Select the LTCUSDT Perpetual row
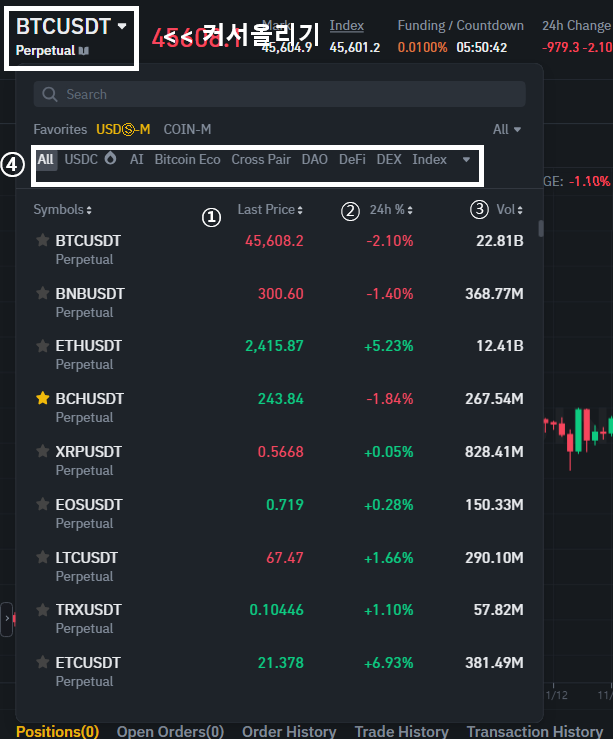Image resolution: width=613 pixels, height=739 pixels. 279,567
